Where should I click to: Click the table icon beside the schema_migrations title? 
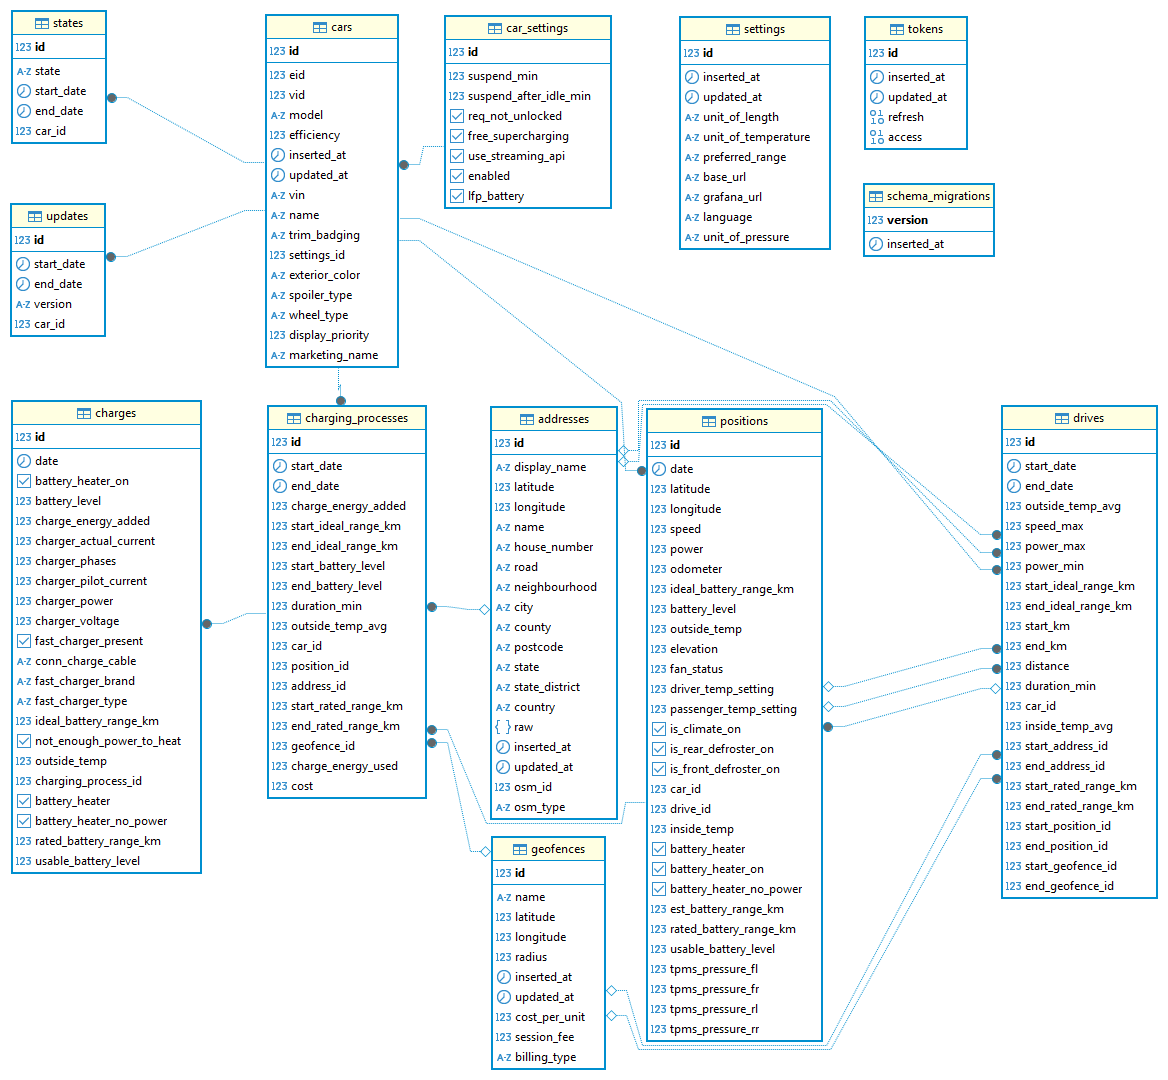(876, 197)
